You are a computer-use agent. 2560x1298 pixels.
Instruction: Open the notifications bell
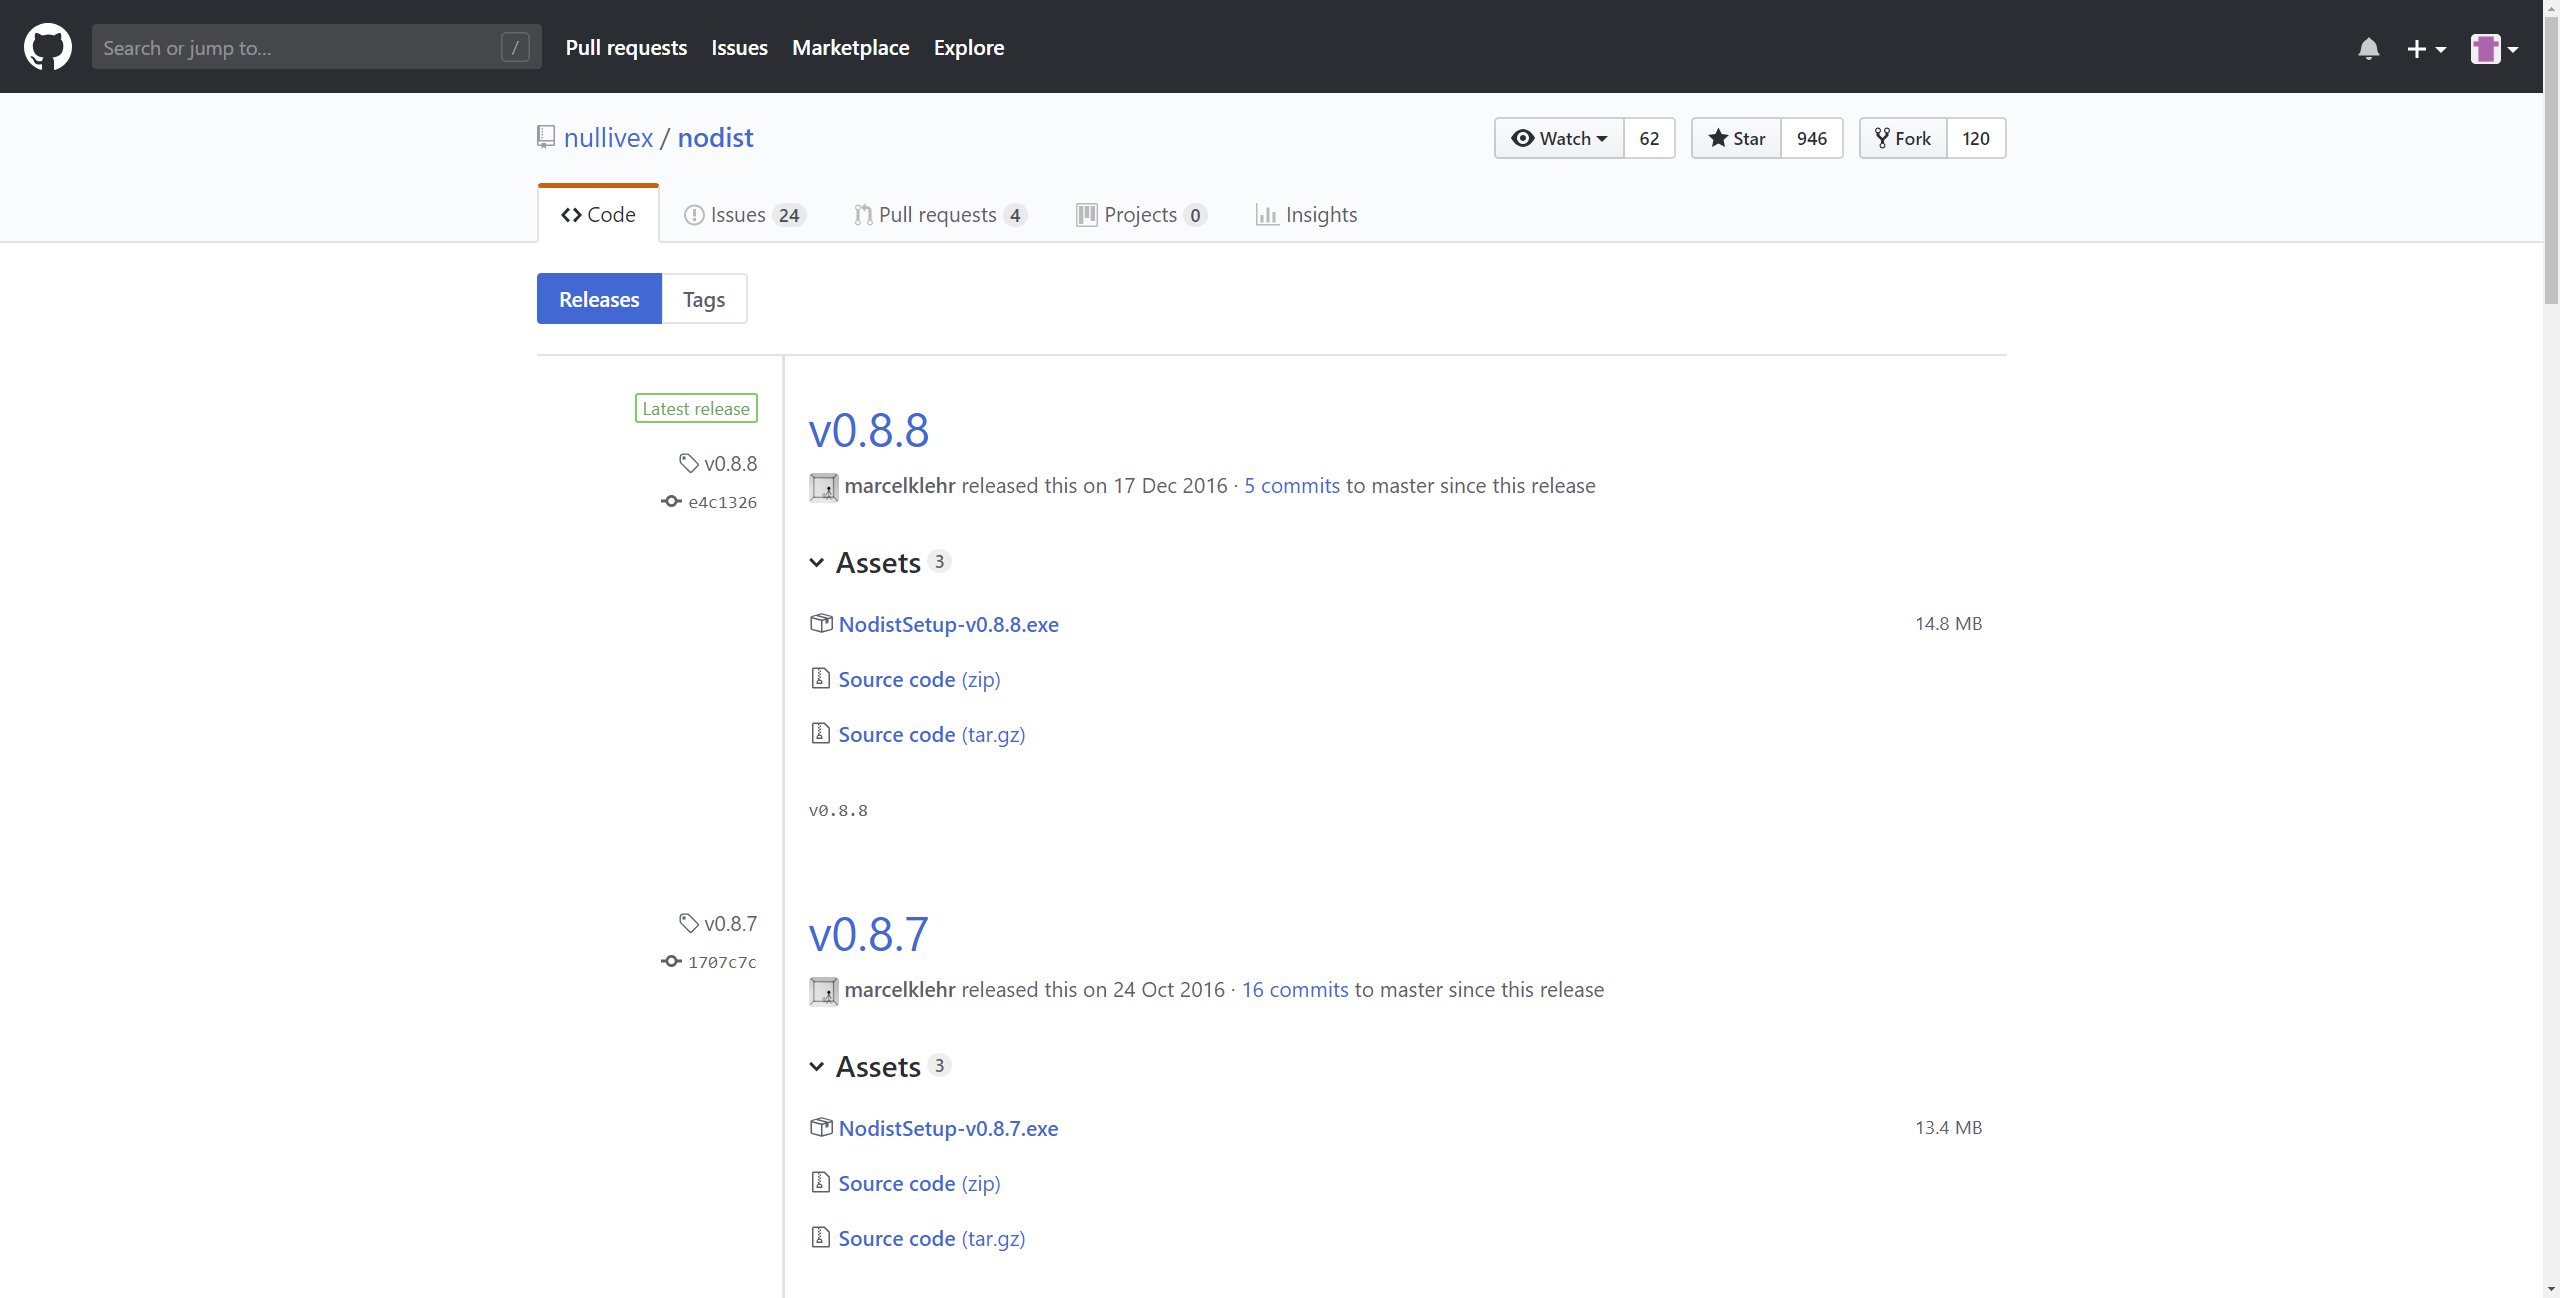2368,48
